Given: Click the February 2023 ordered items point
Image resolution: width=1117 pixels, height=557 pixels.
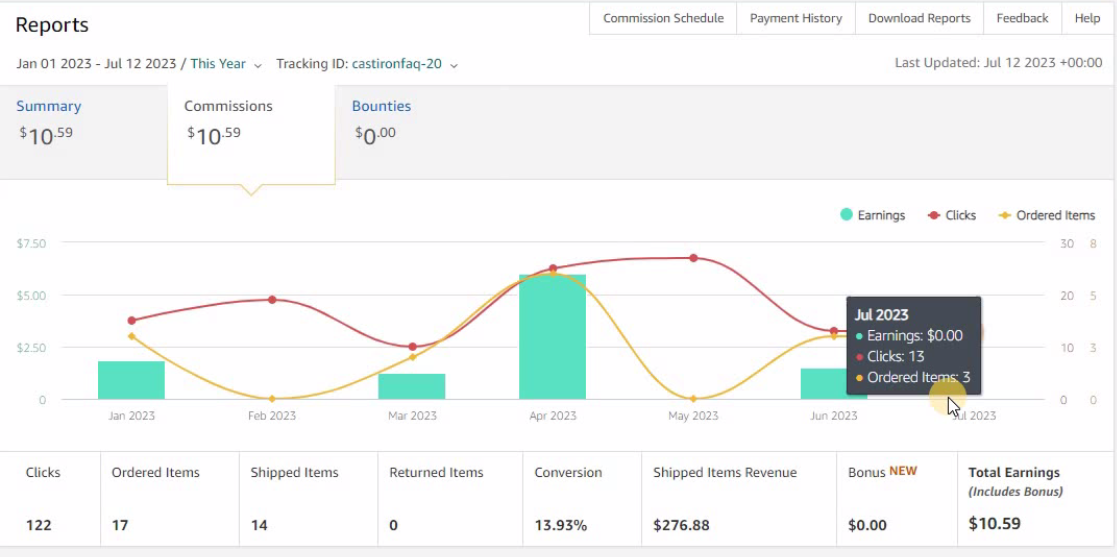Looking at the screenshot, I should point(272,399).
